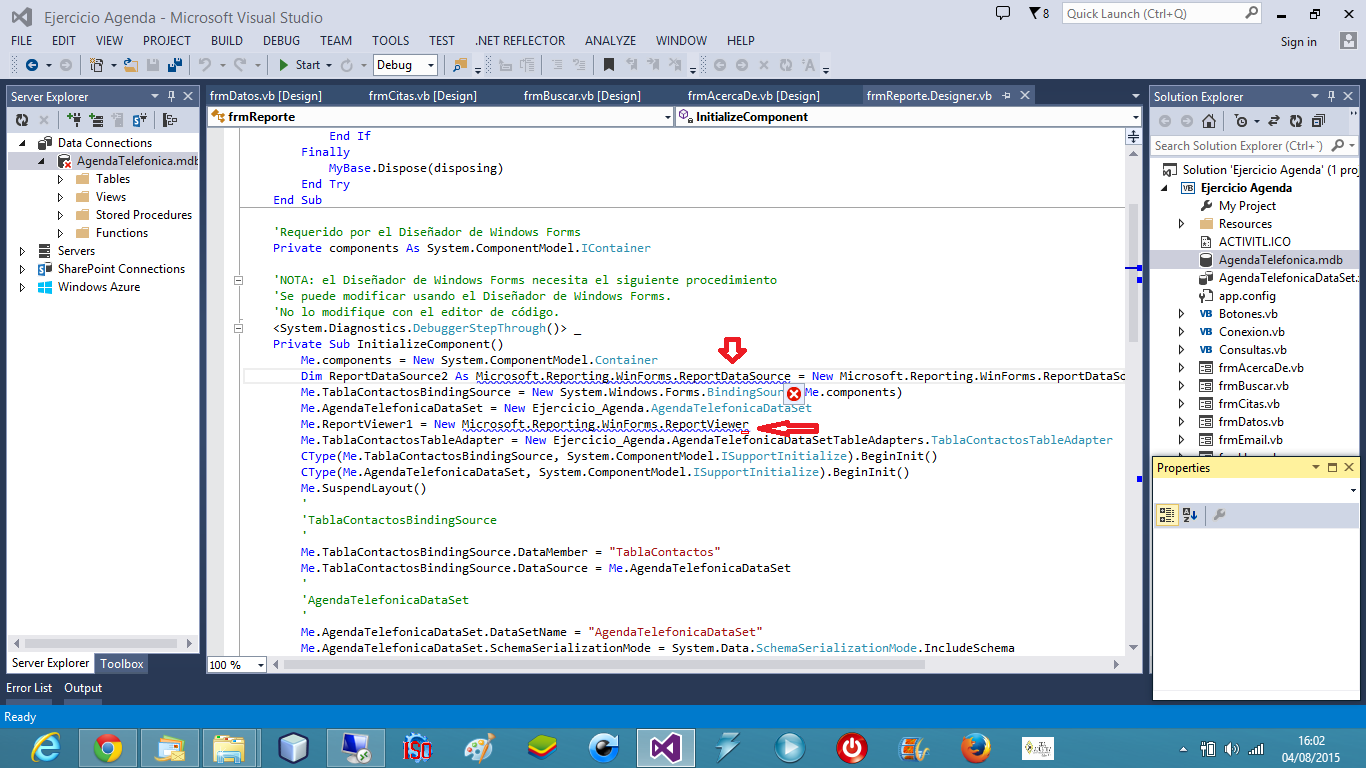Open Firefox from the Windows taskbar

pos(974,748)
